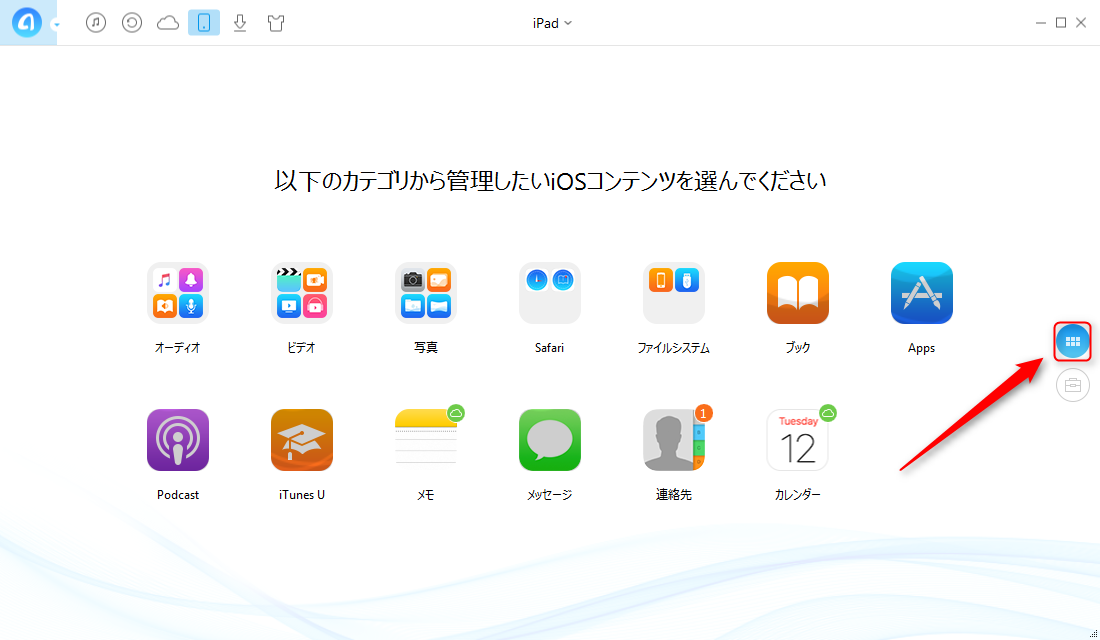The image size is (1100, 640).
Task: Open the download toolbar icon
Action: click(x=240, y=22)
